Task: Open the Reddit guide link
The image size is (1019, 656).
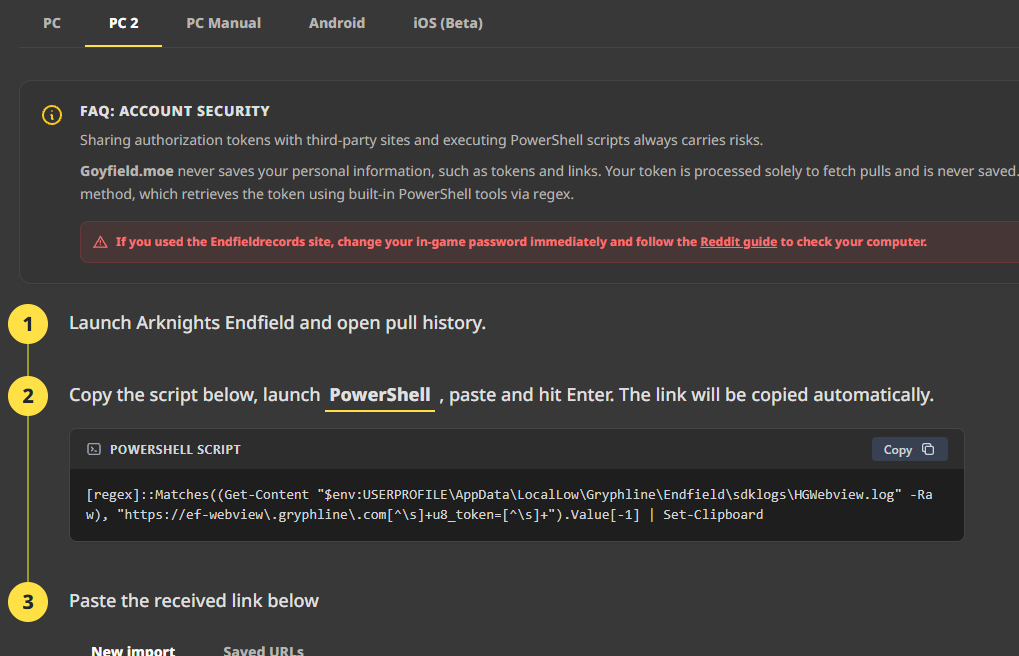Action: pyautogui.click(x=738, y=242)
